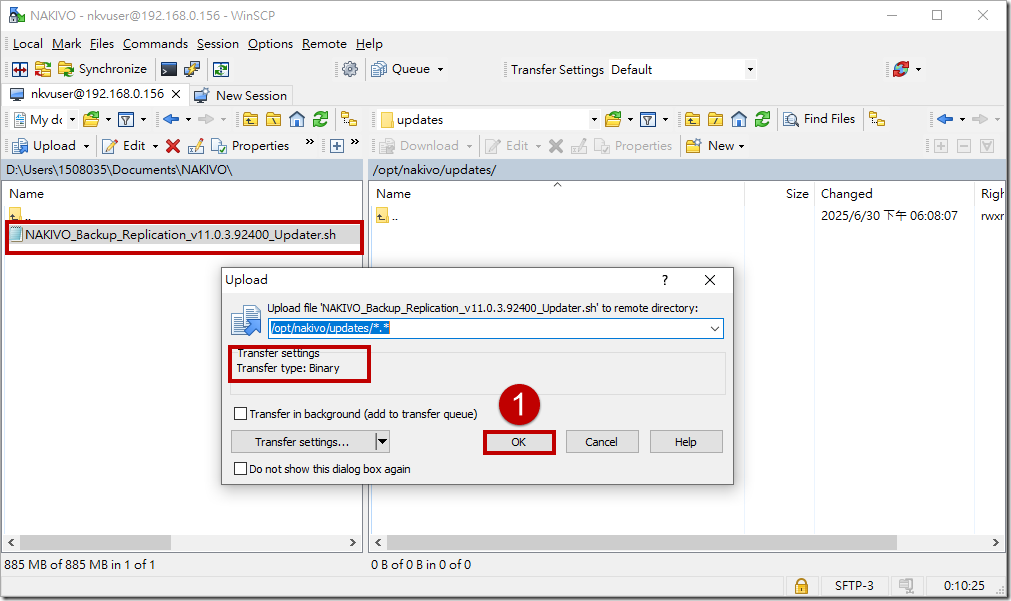Expand the New button dropdown arrow
This screenshot has height=601, width=1011.
[x=741, y=146]
